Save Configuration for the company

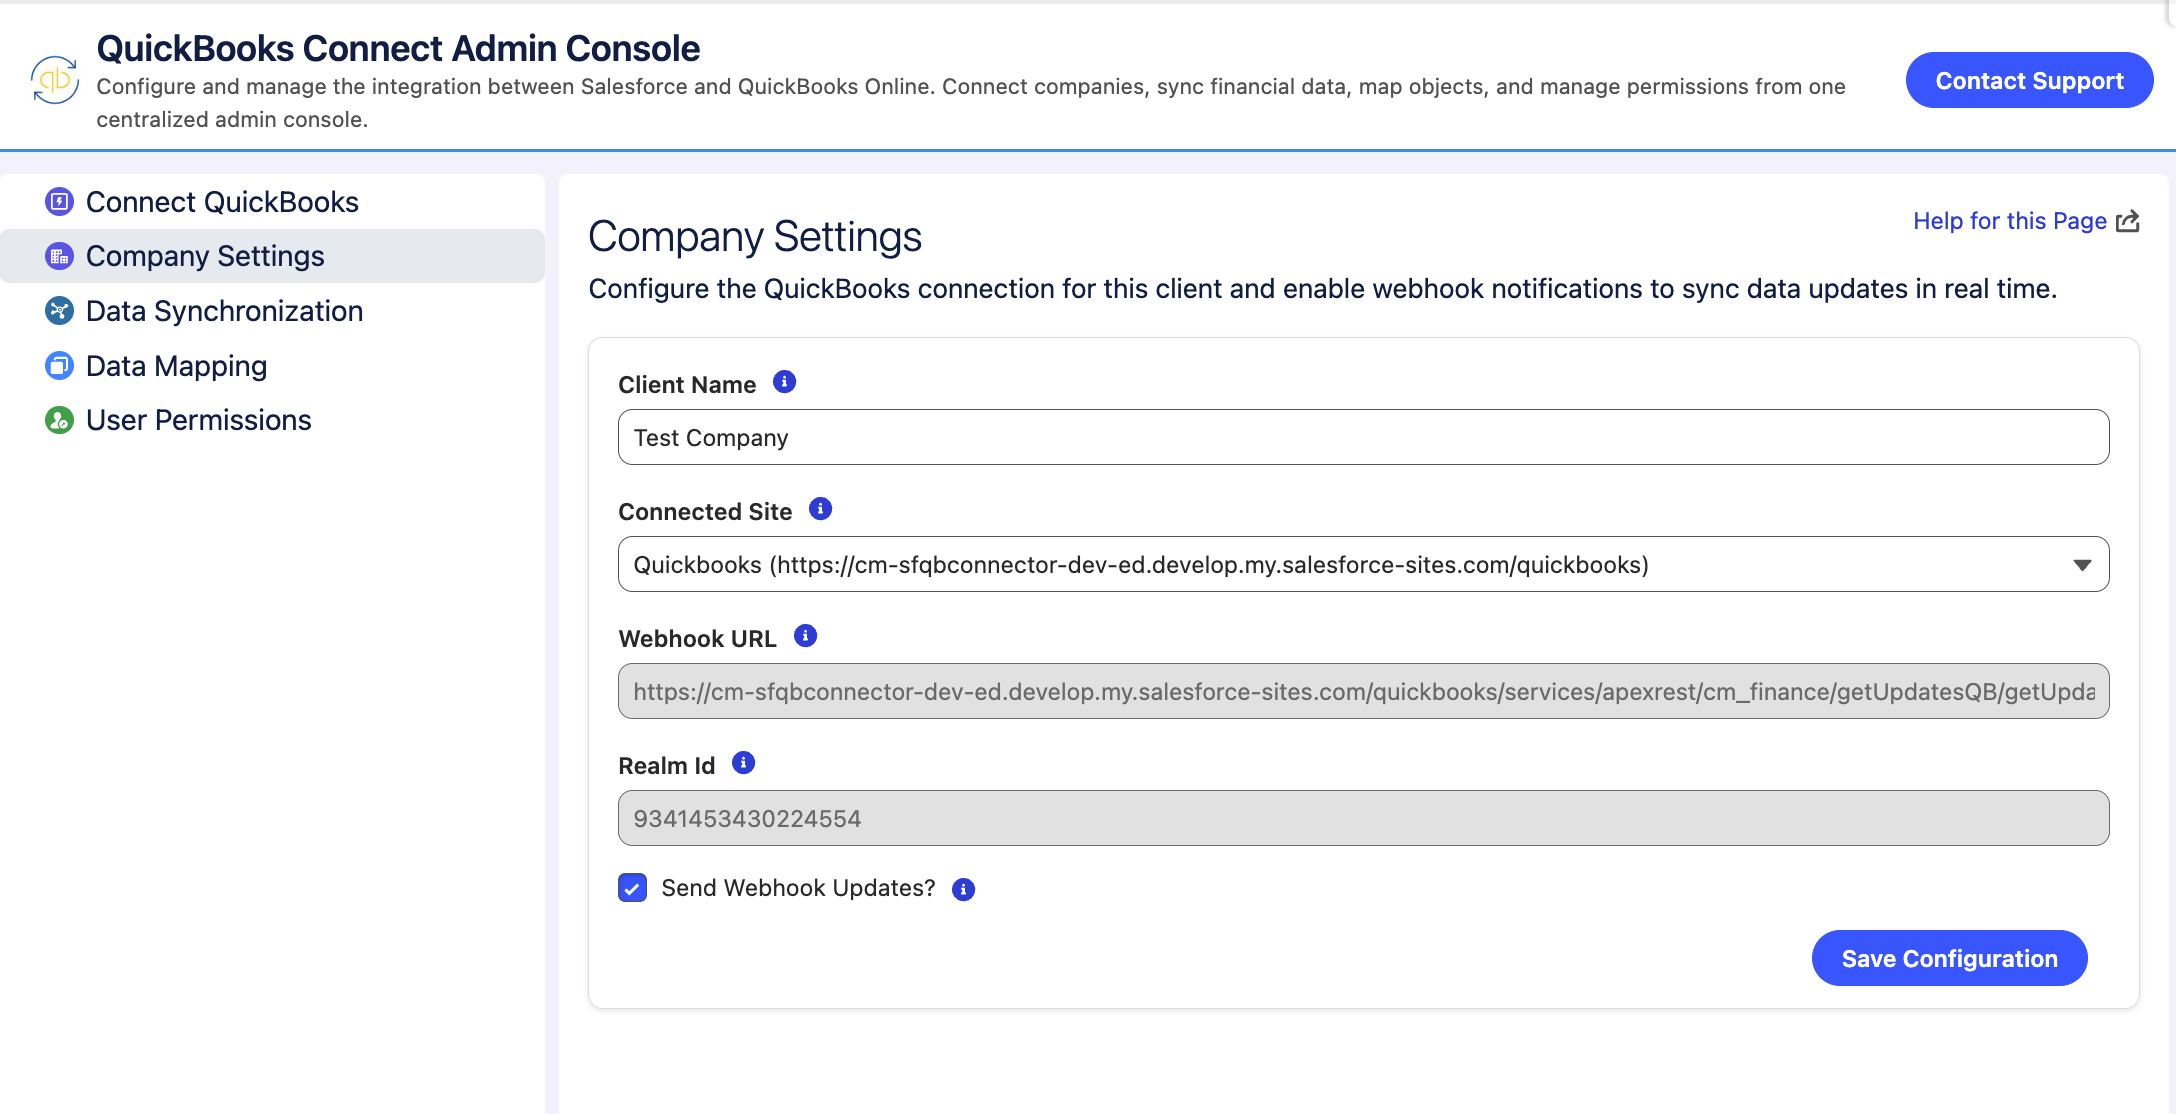coord(1950,958)
